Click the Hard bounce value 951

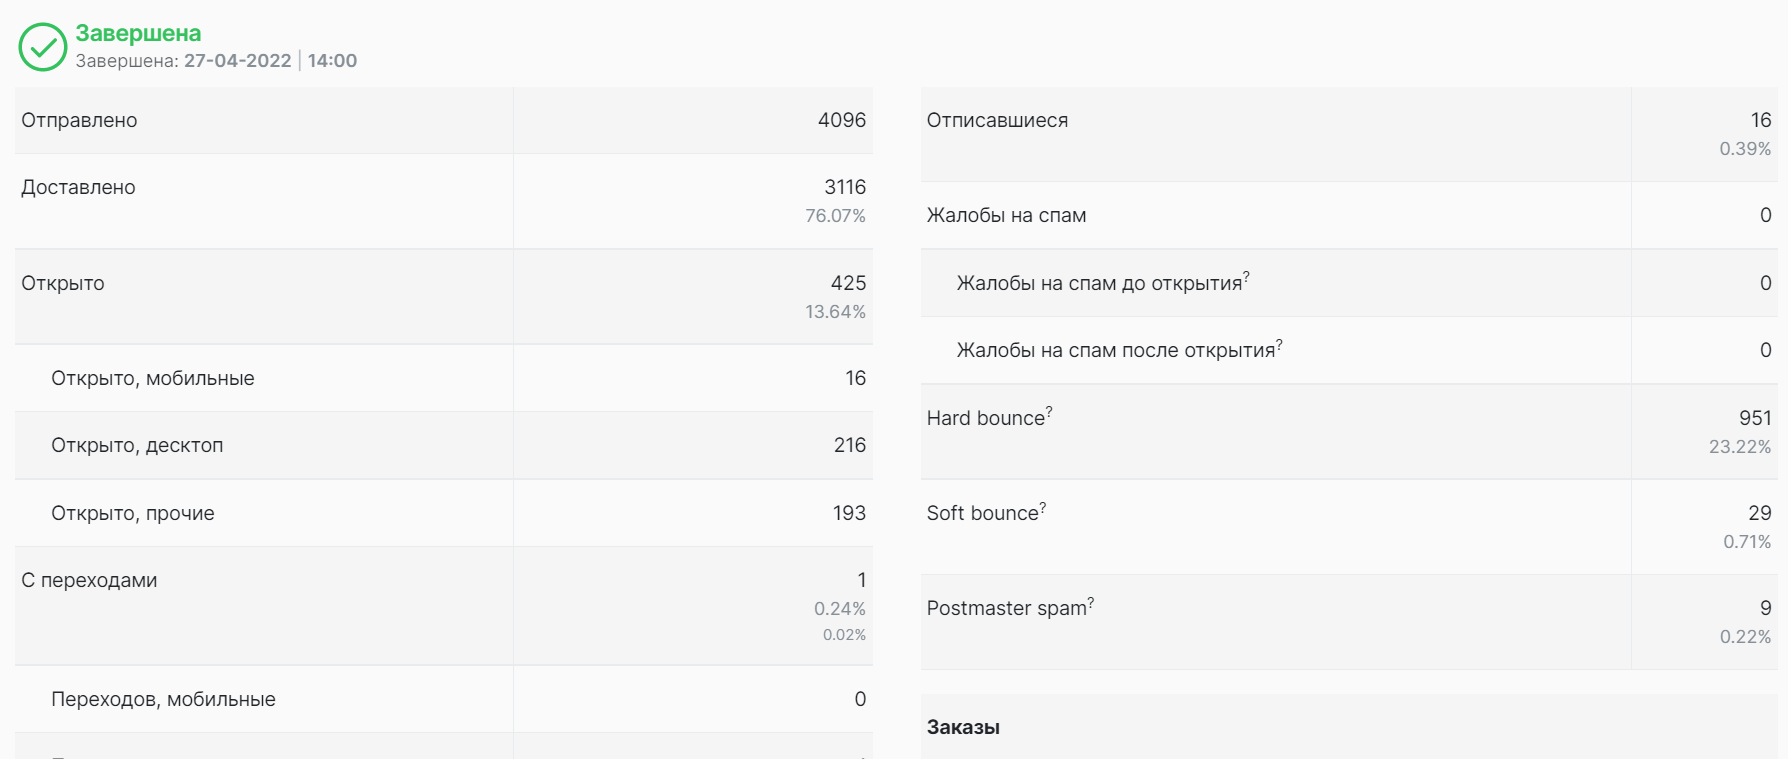pyautogui.click(x=1755, y=418)
